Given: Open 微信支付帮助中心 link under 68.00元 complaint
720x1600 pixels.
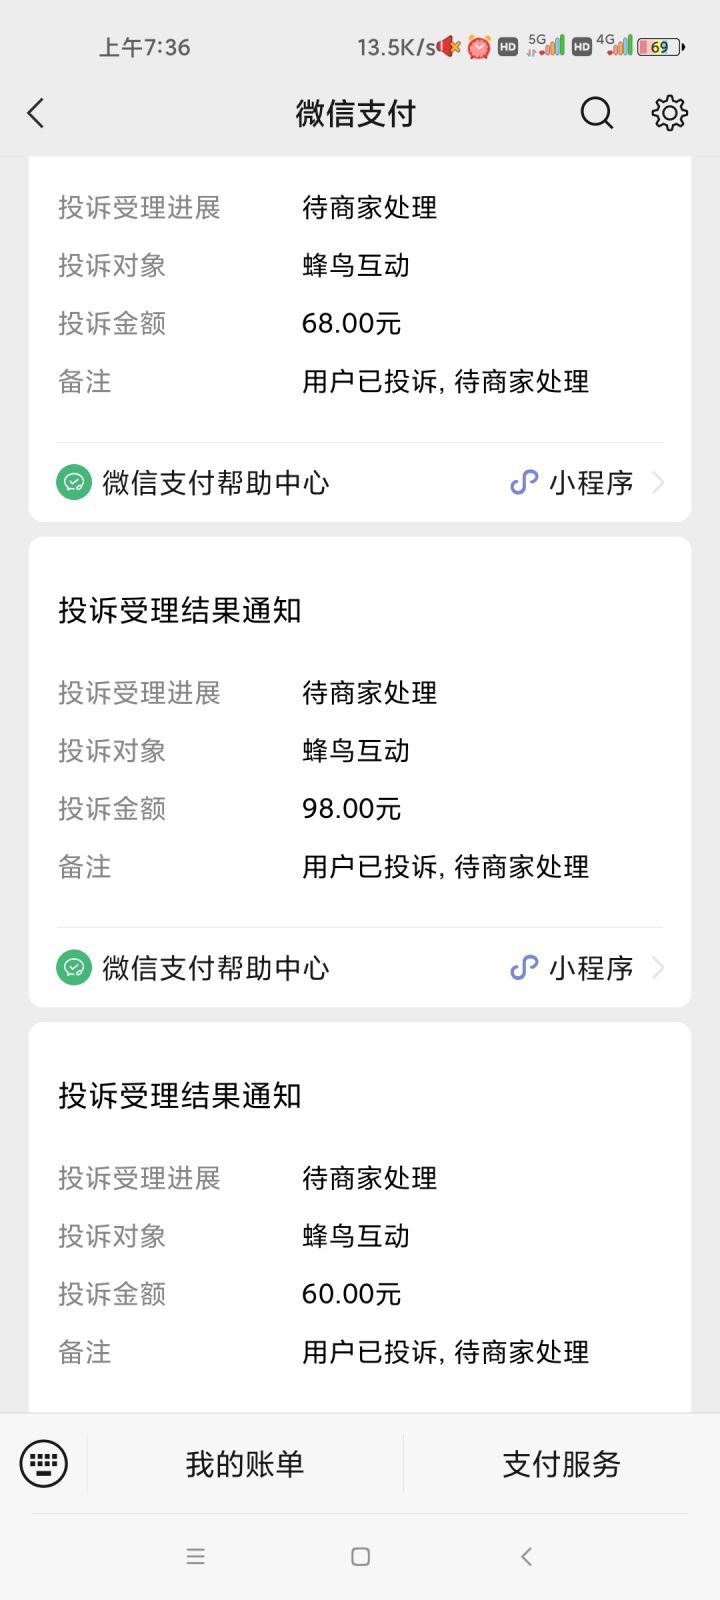Looking at the screenshot, I should click(x=216, y=483).
